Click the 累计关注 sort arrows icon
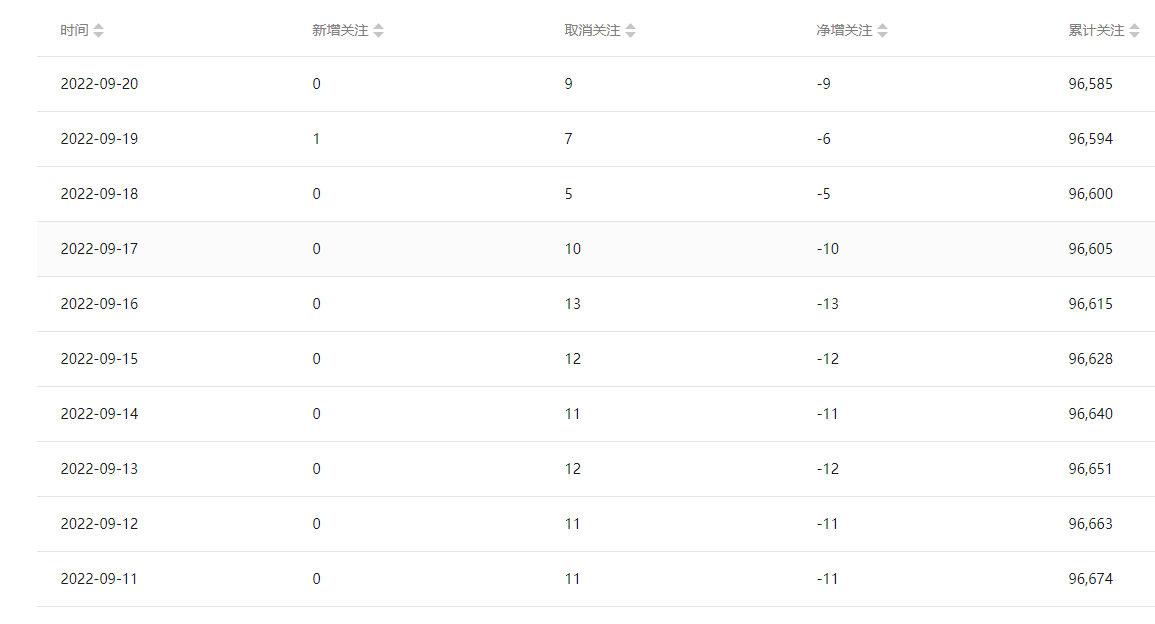 point(1134,30)
